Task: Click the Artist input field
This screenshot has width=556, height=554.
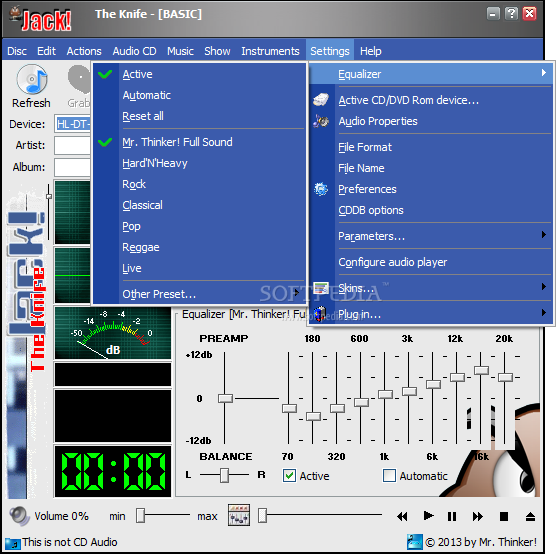Action: [x=73, y=145]
